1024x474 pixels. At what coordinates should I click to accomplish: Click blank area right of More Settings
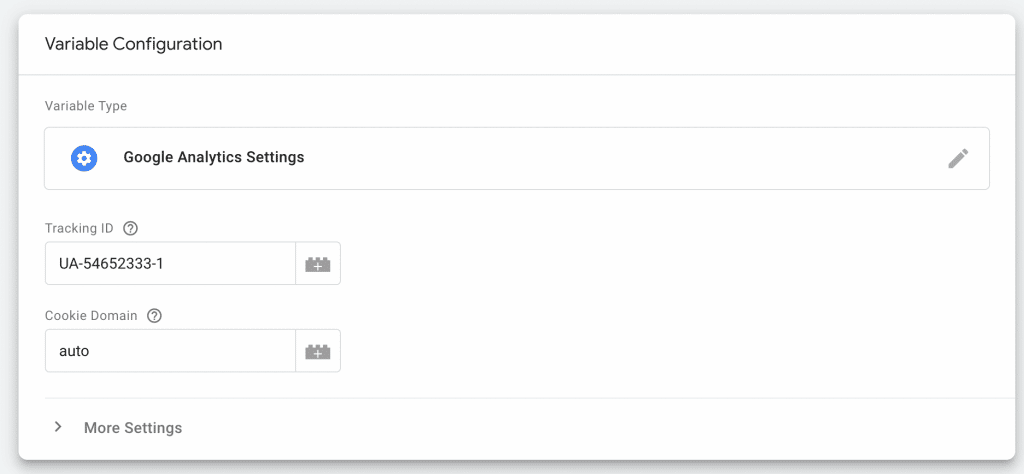click(x=588, y=428)
